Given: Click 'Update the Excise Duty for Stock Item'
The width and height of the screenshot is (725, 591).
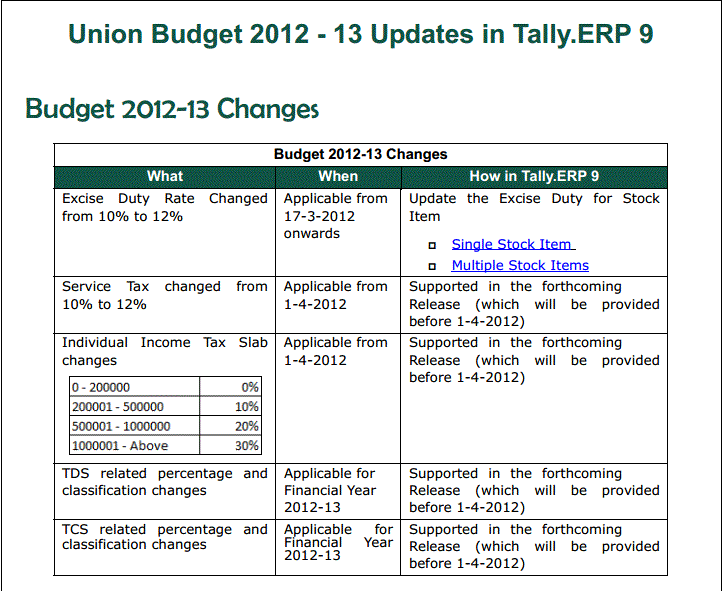Looking at the screenshot, I should [534, 207].
